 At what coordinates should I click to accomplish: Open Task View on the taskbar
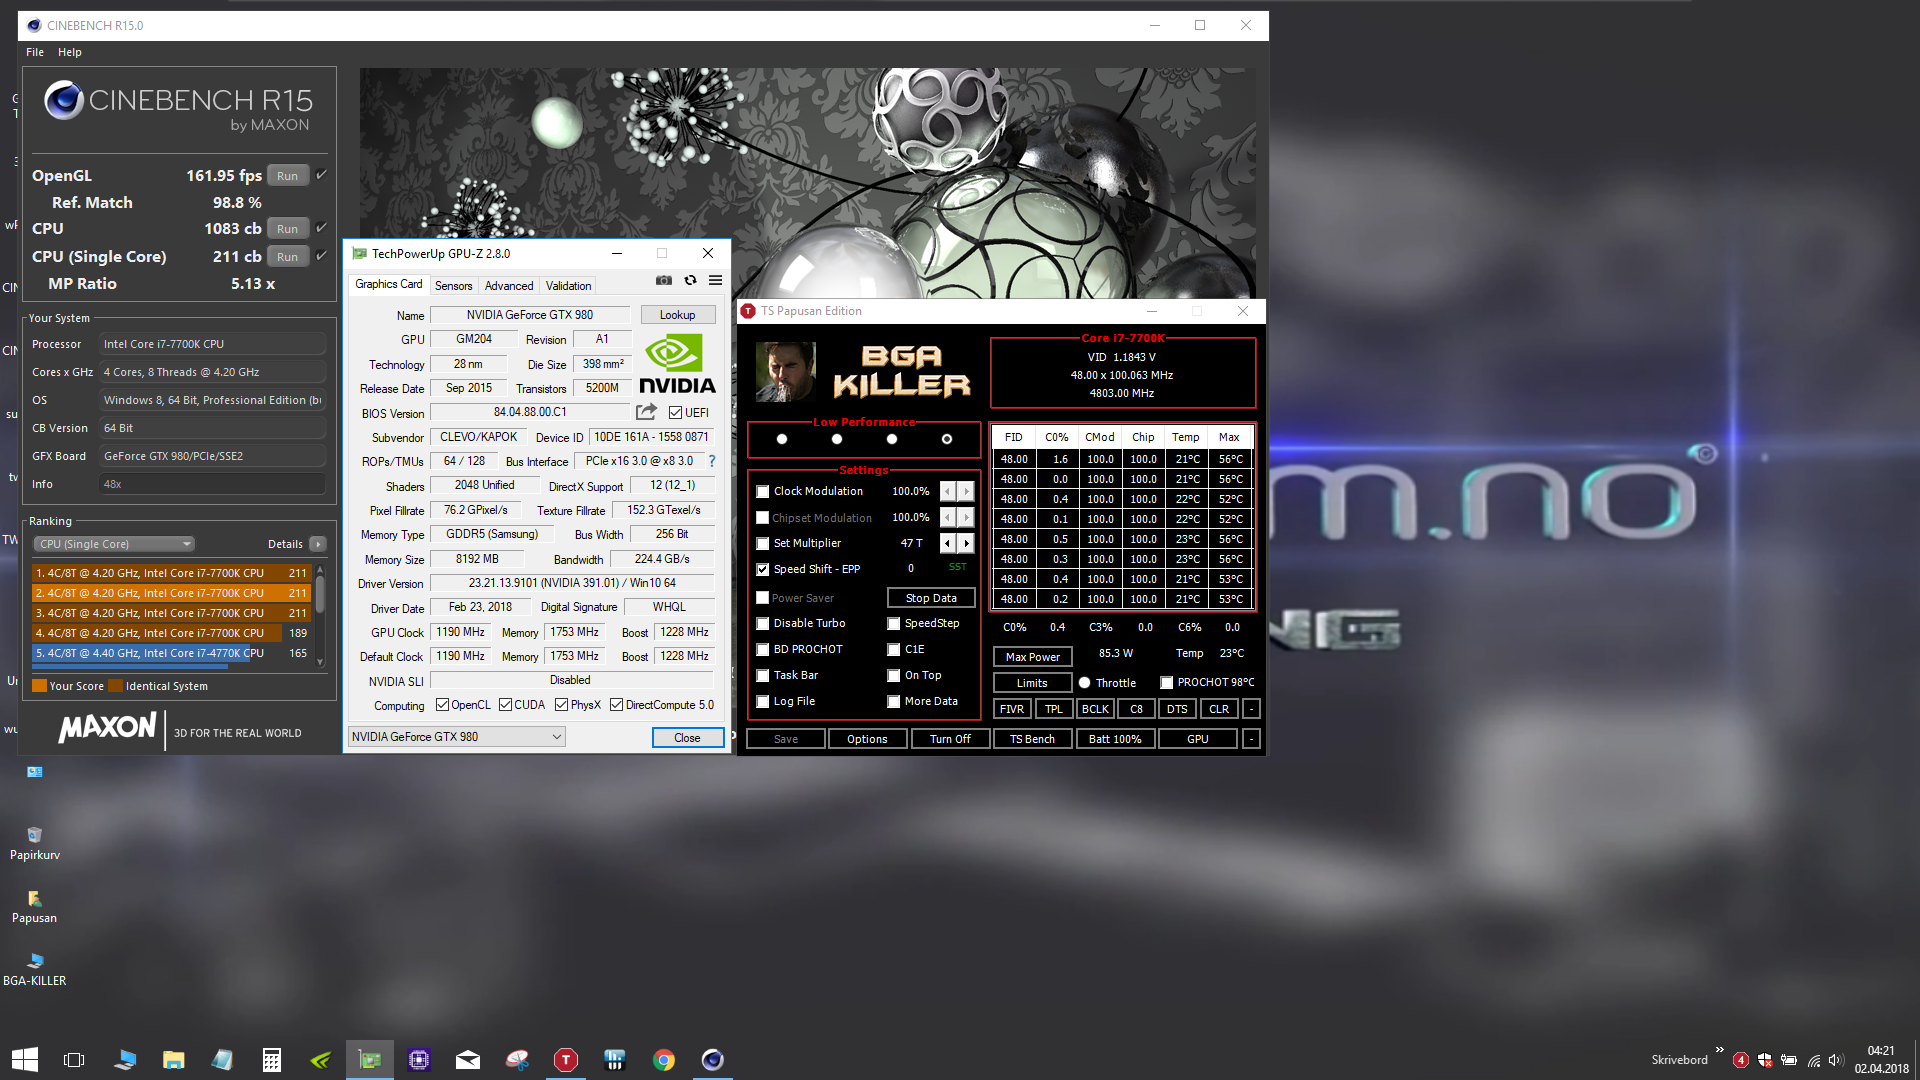tap(74, 1060)
